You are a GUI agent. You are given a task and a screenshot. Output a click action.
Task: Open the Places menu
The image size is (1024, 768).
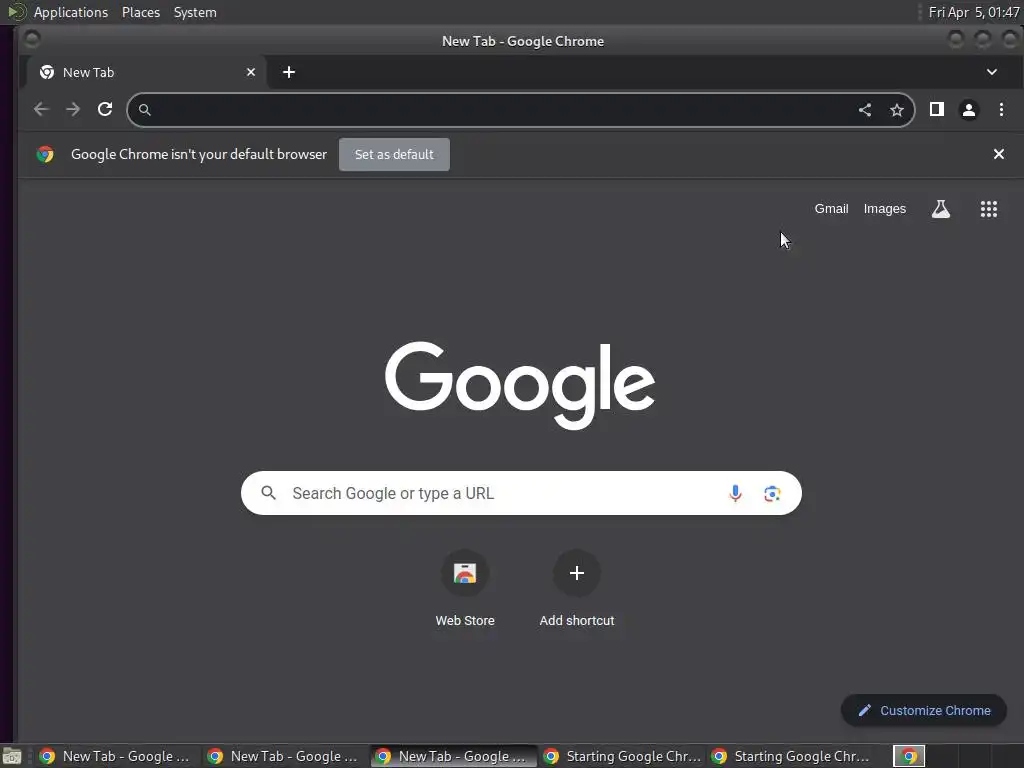tap(141, 12)
